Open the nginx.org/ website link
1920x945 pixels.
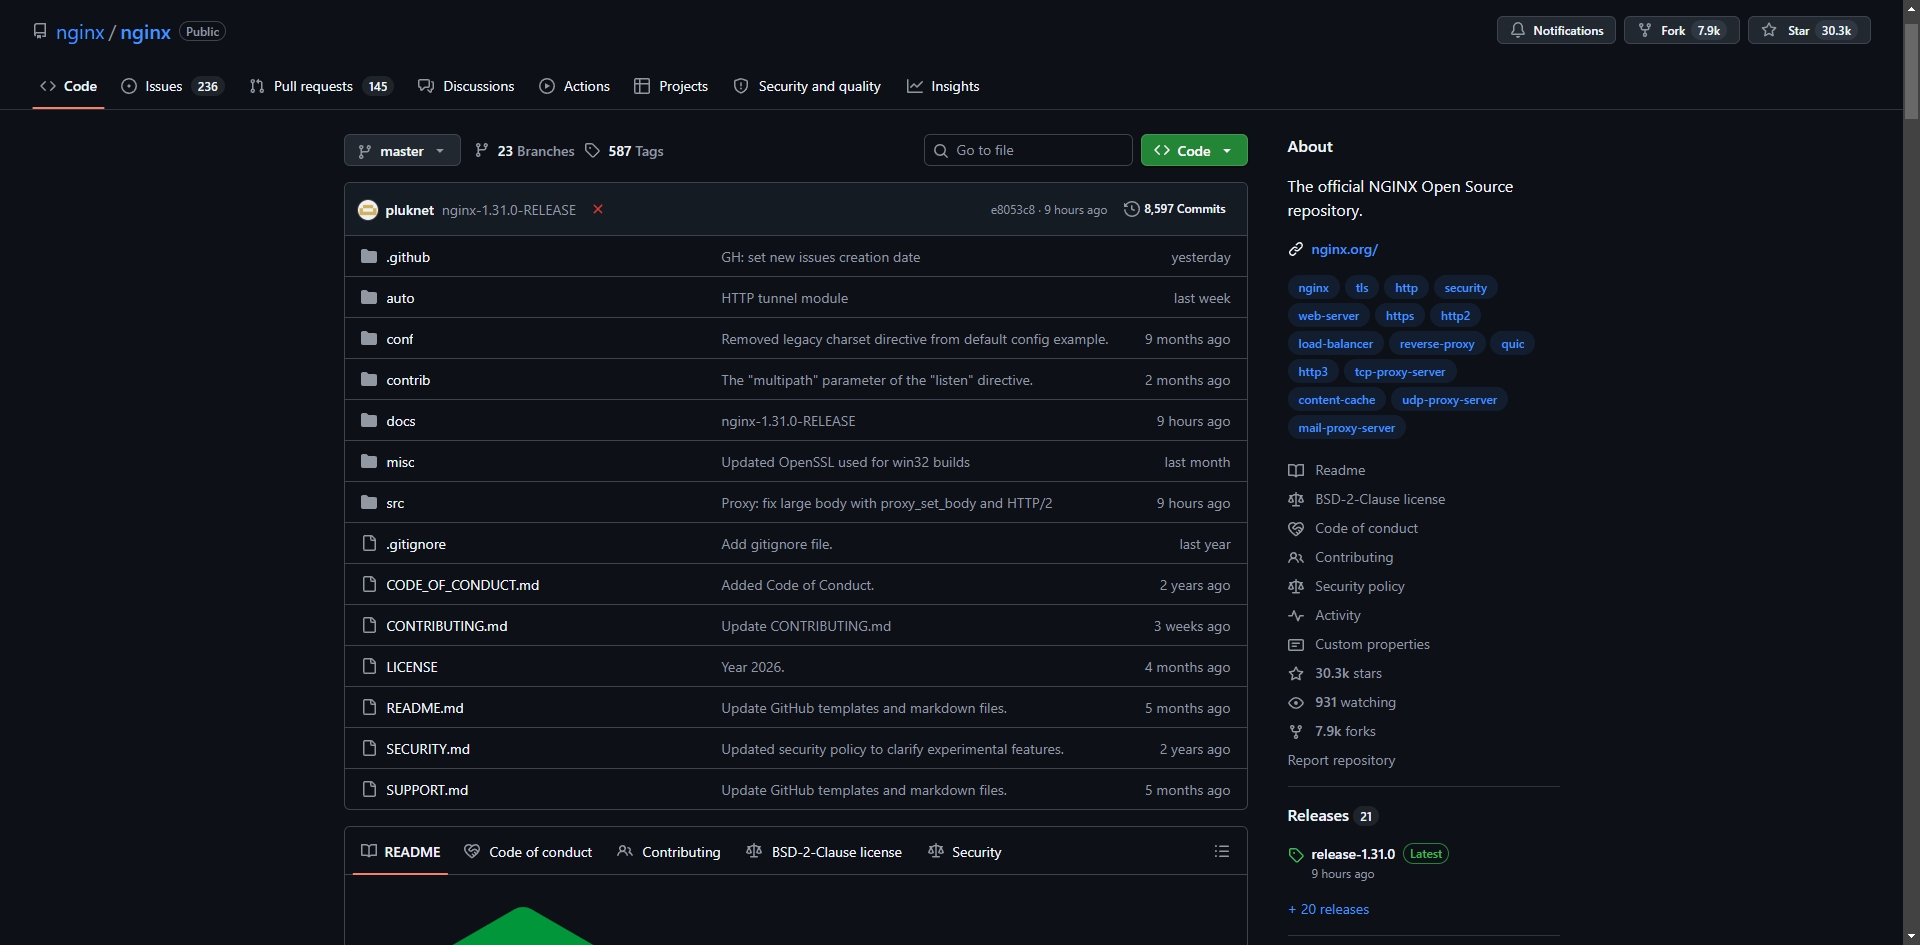[1344, 249]
